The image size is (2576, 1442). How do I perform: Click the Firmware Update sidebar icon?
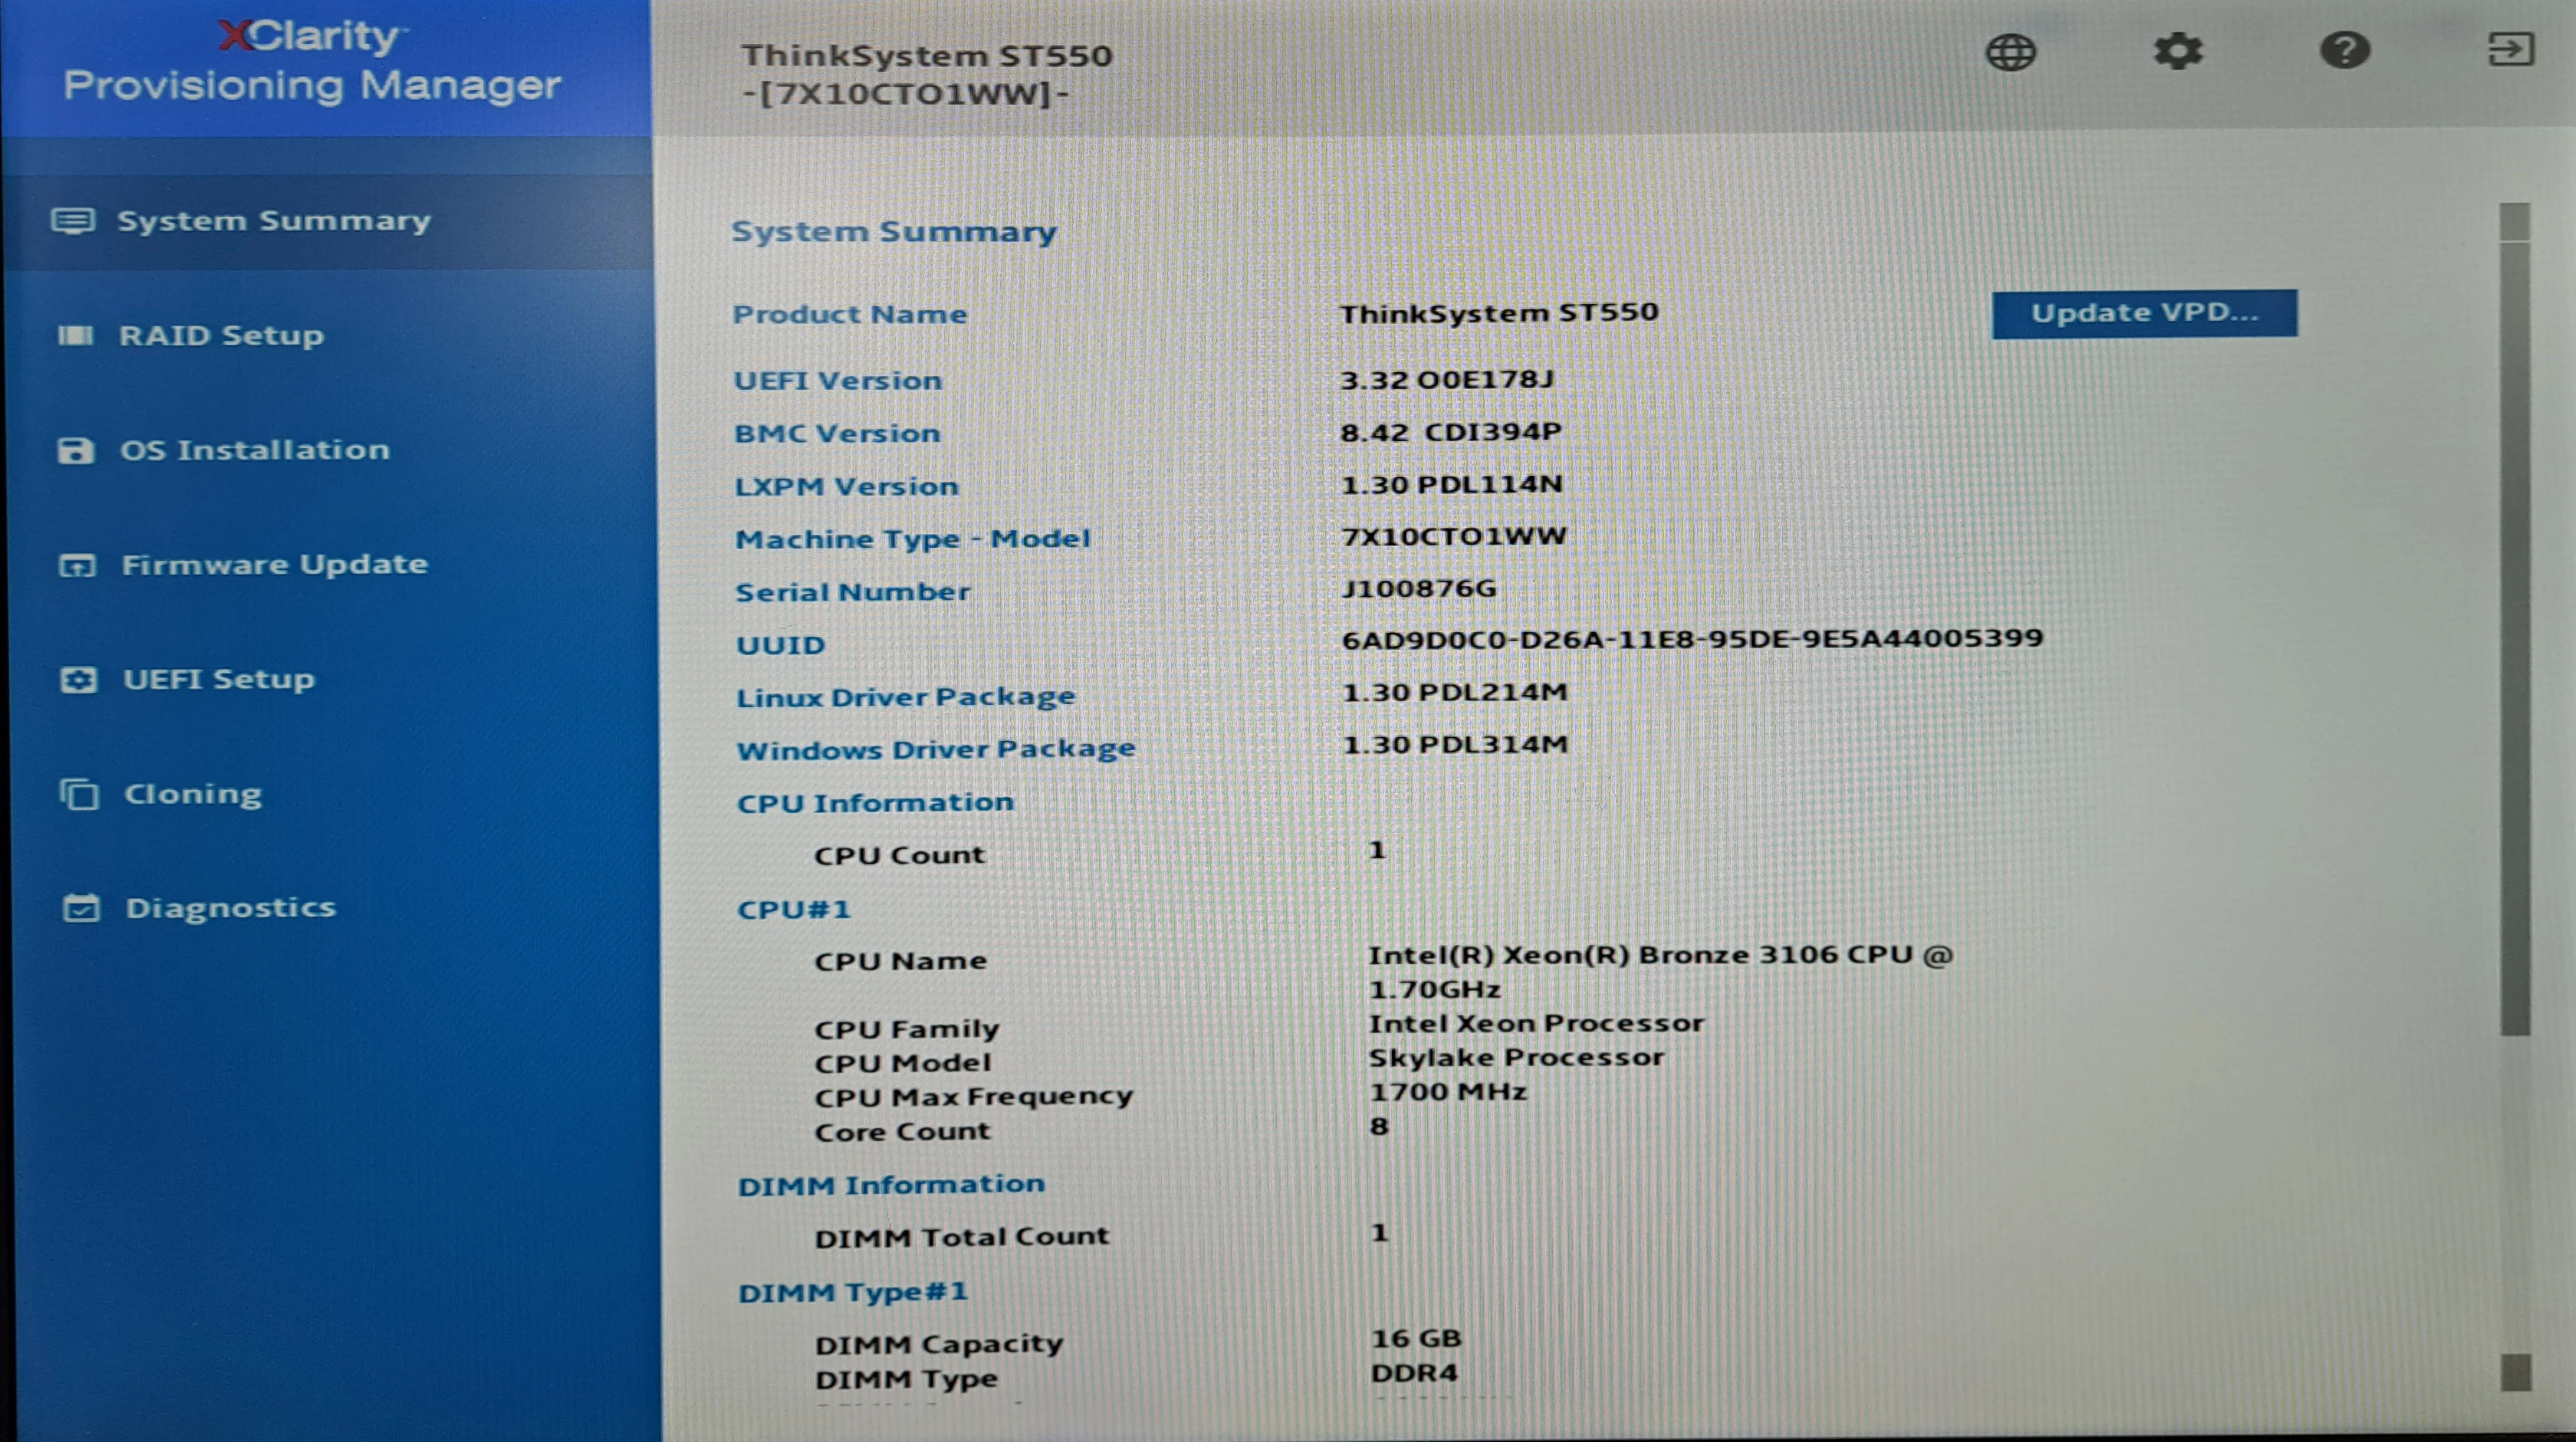point(77,566)
